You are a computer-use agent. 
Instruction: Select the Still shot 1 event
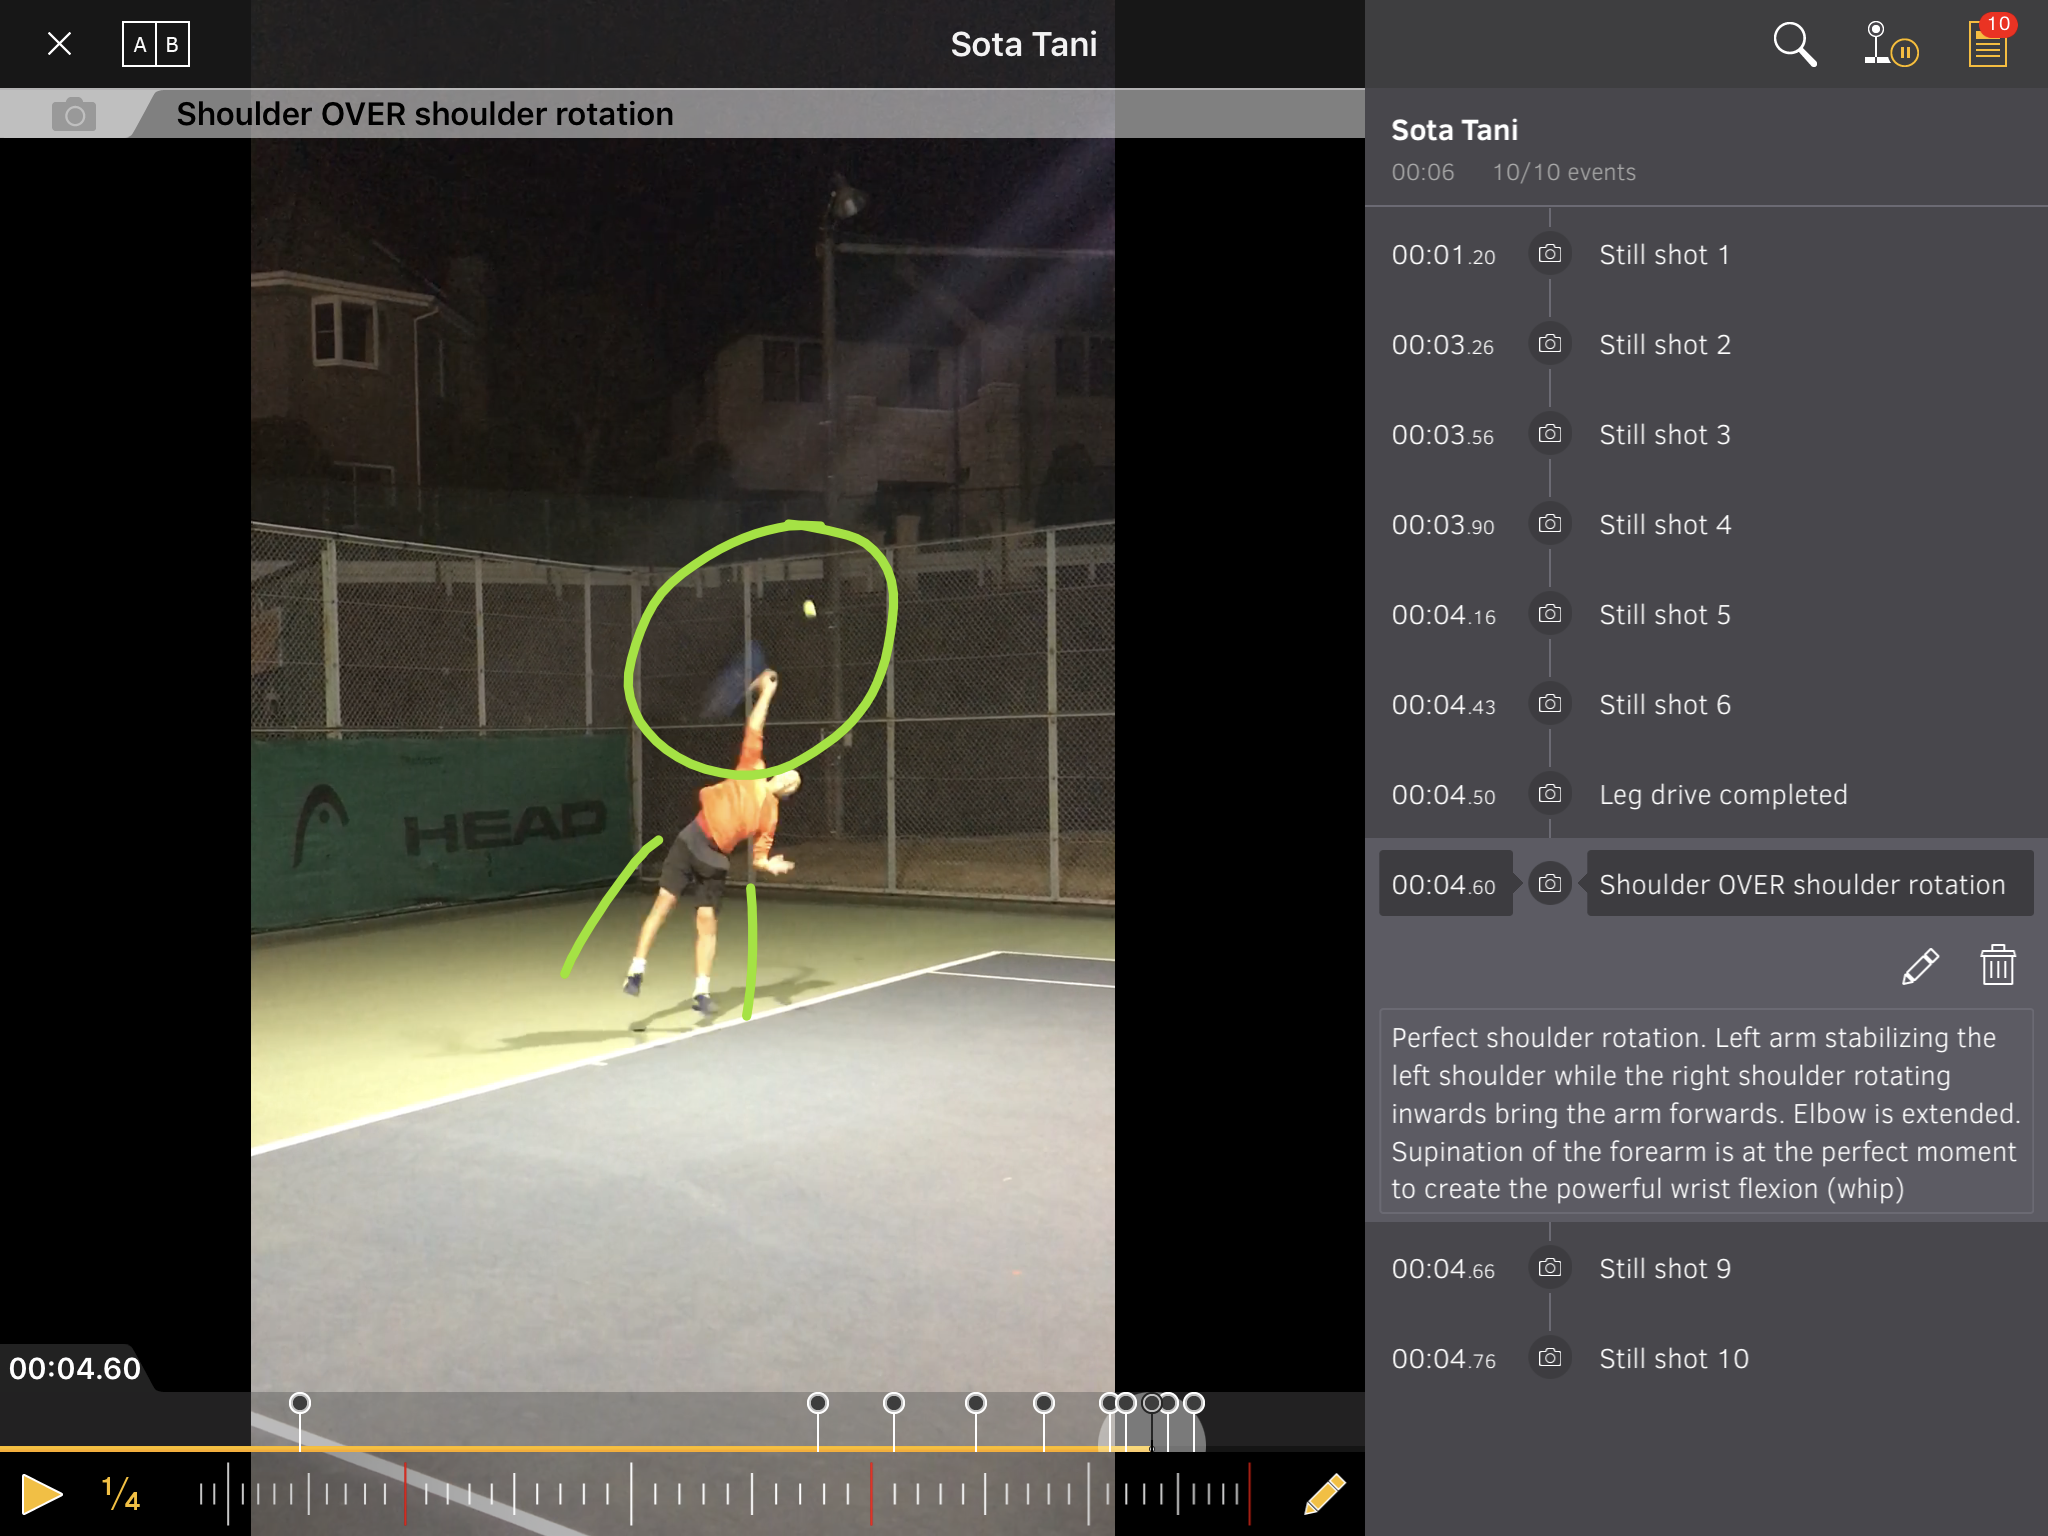[x=1664, y=255]
